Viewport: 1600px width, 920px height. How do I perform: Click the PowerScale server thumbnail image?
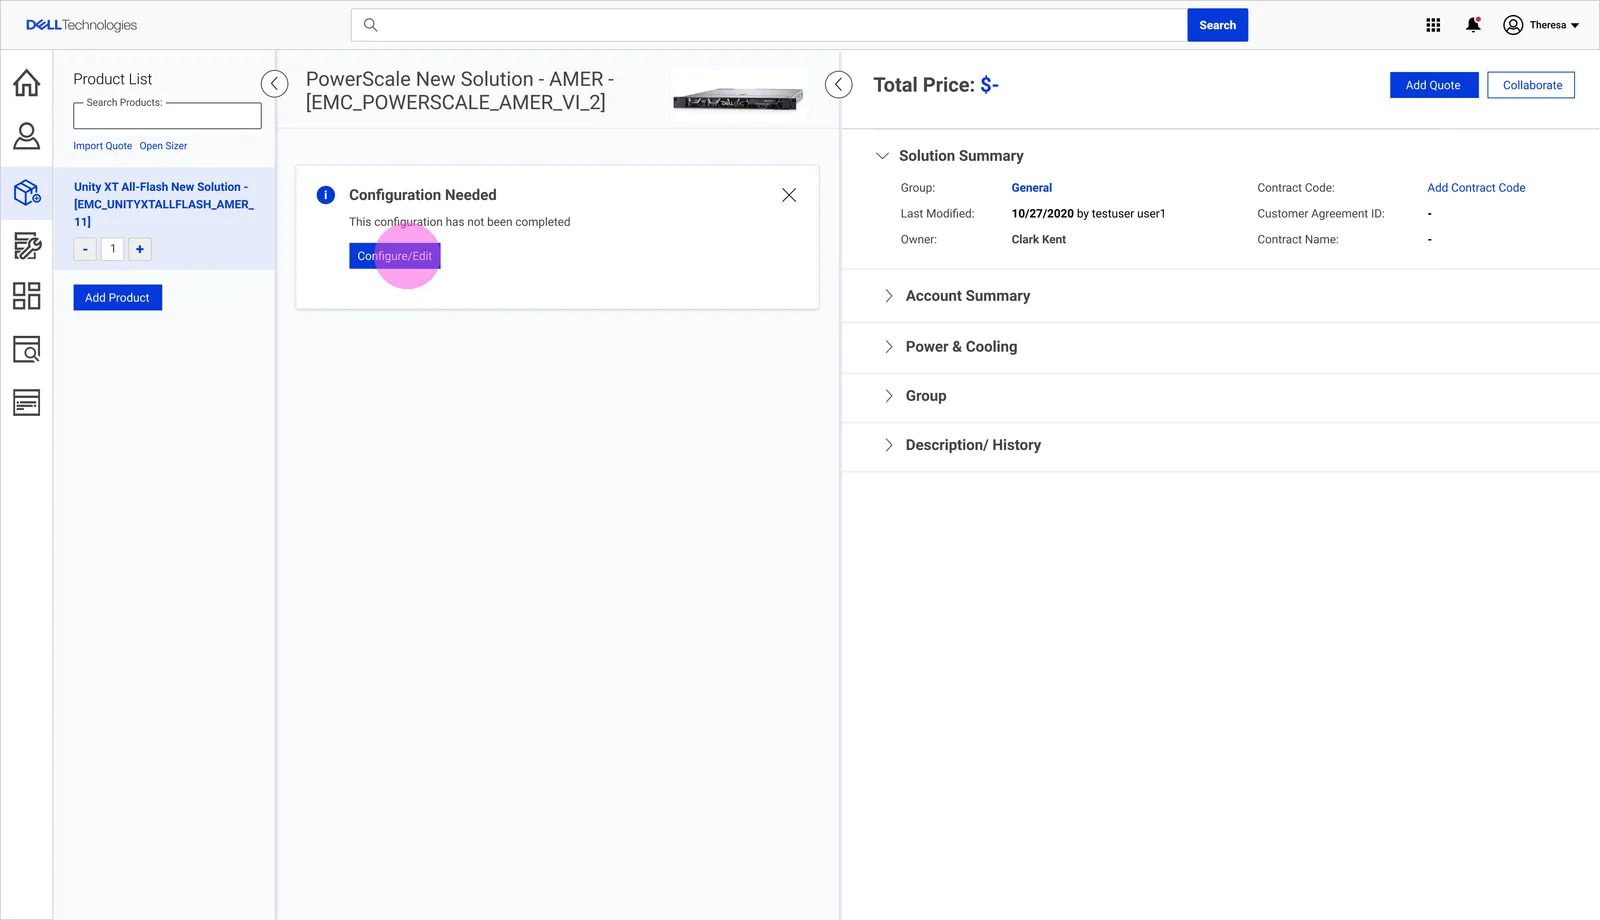(739, 97)
